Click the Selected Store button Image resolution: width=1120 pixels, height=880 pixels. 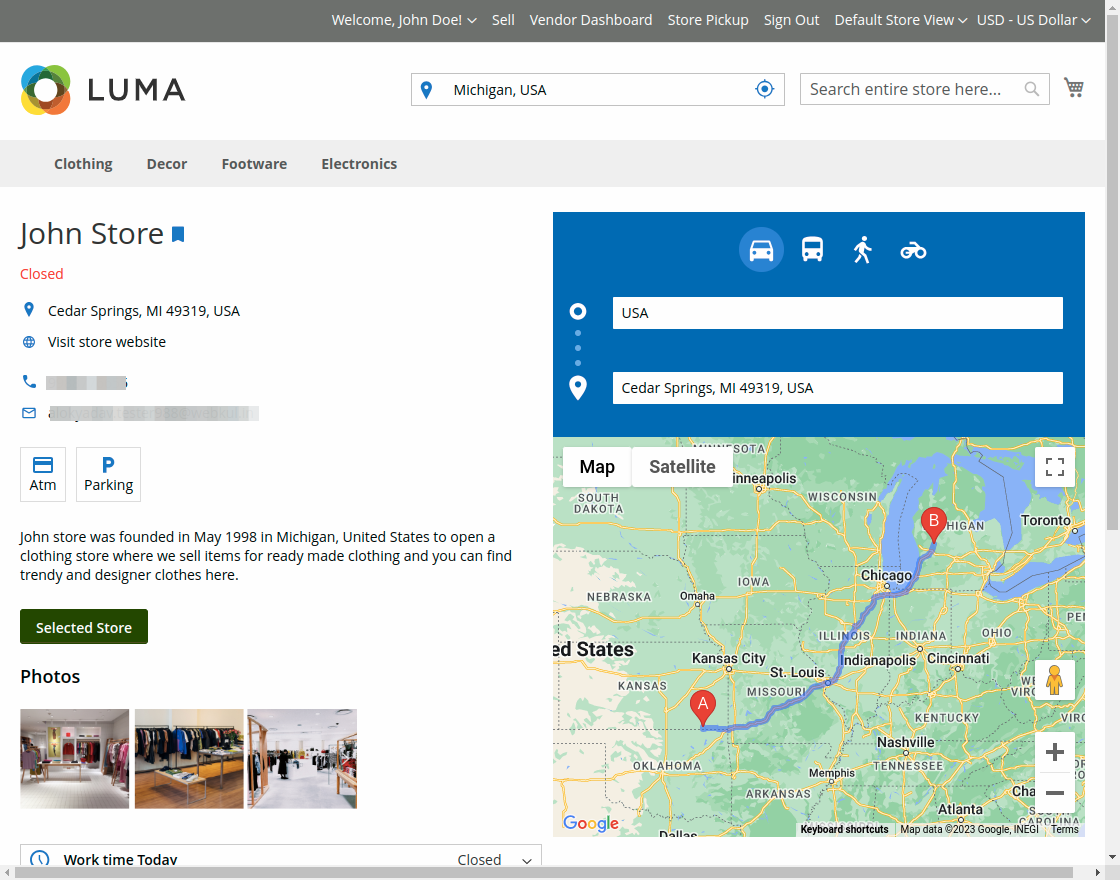click(x=84, y=626)
